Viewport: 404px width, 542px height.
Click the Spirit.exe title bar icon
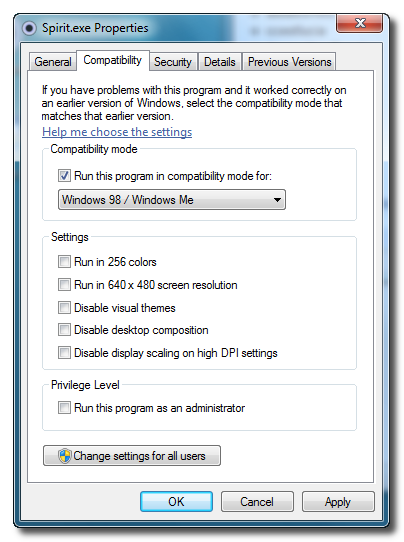point(29,28)
